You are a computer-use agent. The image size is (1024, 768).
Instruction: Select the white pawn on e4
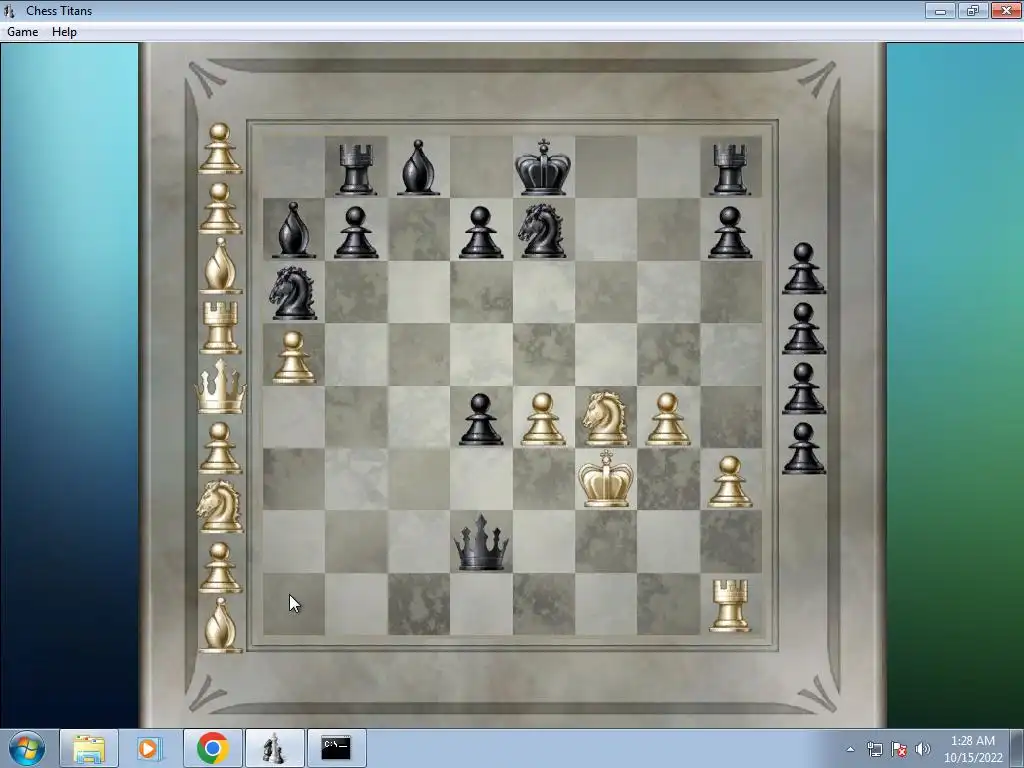543,419
